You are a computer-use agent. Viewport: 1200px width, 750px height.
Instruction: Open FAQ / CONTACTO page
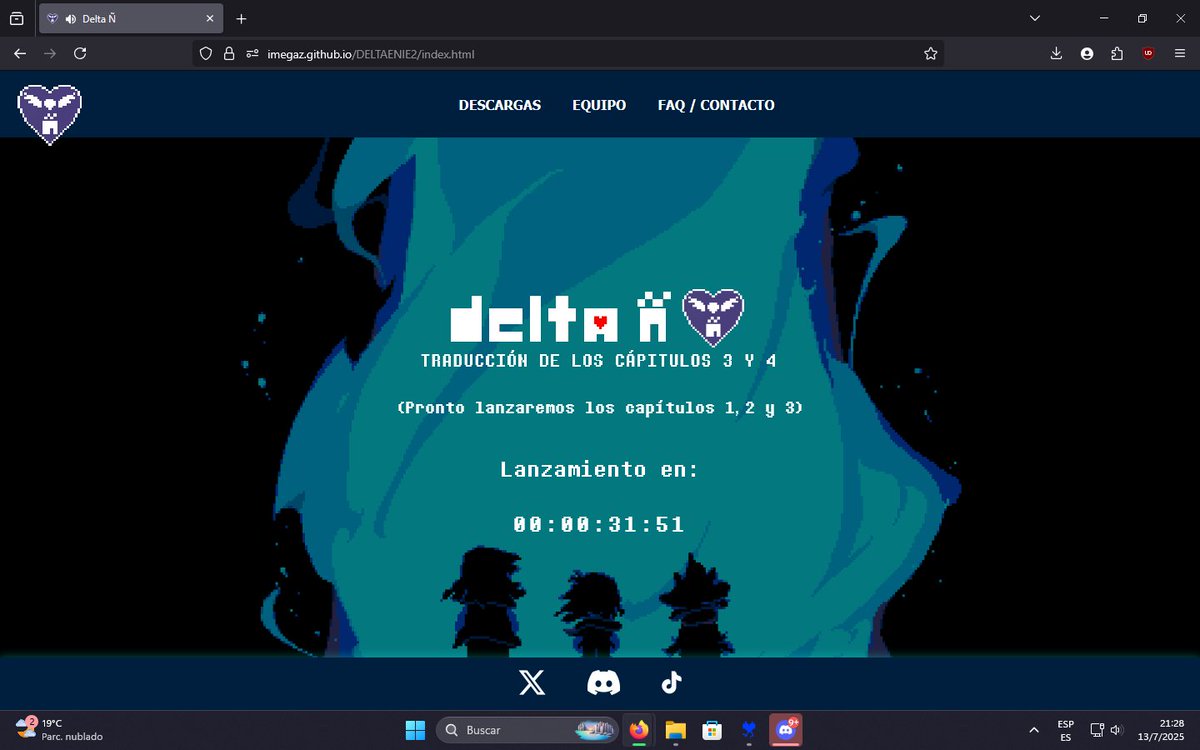pyautogui.click(x=716, y=105)
